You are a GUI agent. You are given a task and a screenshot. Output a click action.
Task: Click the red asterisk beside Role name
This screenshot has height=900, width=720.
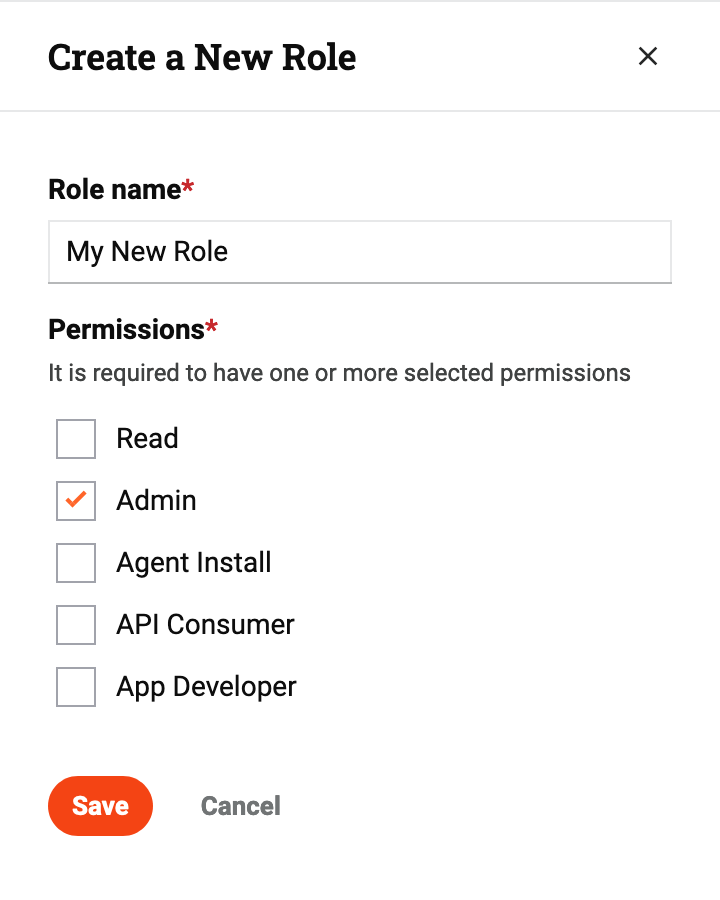(x=187, y=187)
